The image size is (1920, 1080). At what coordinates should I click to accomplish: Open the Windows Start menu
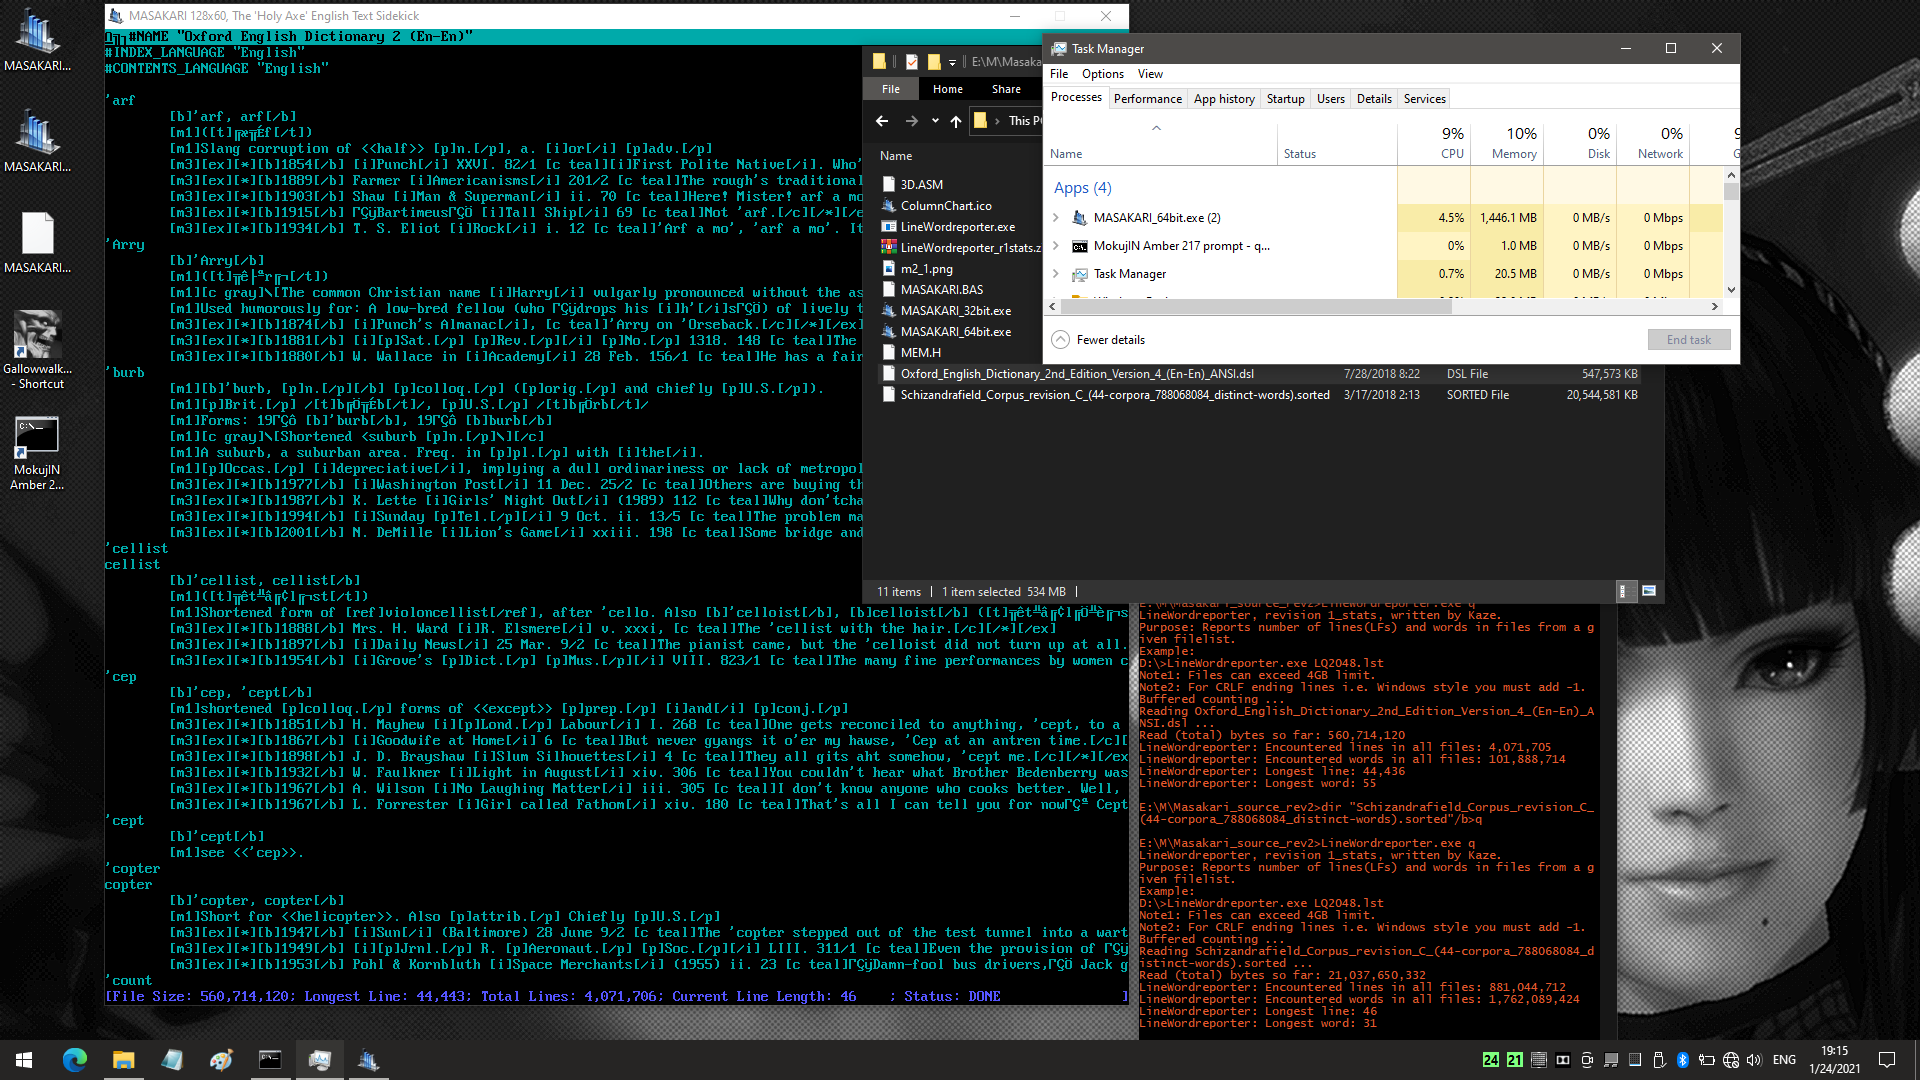click(x=24, y=1060)
